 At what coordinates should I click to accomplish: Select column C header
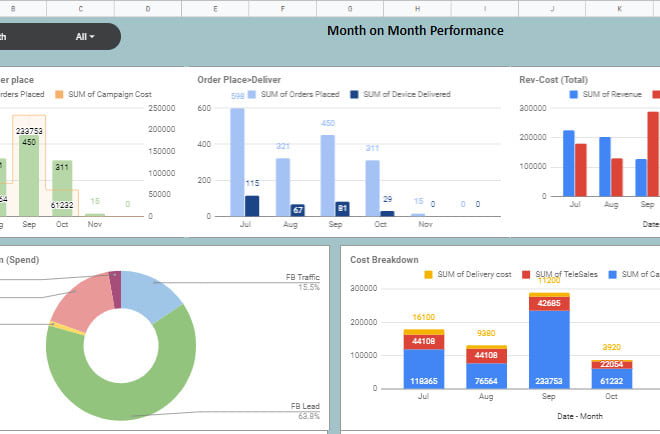(80, 8)
